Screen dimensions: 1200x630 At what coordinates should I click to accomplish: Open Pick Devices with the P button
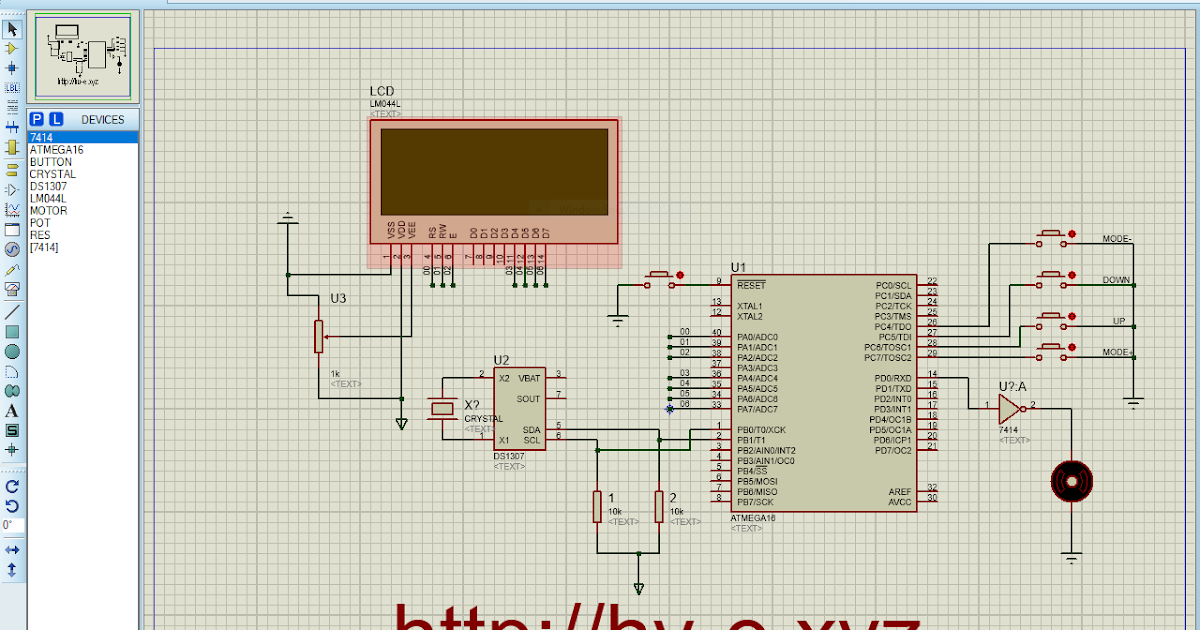tap(38, 118)
